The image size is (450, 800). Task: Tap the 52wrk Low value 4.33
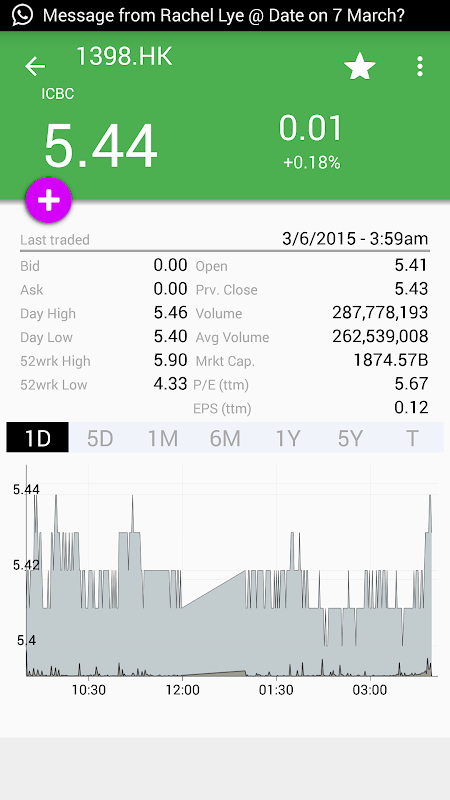(x=170, y=384)
